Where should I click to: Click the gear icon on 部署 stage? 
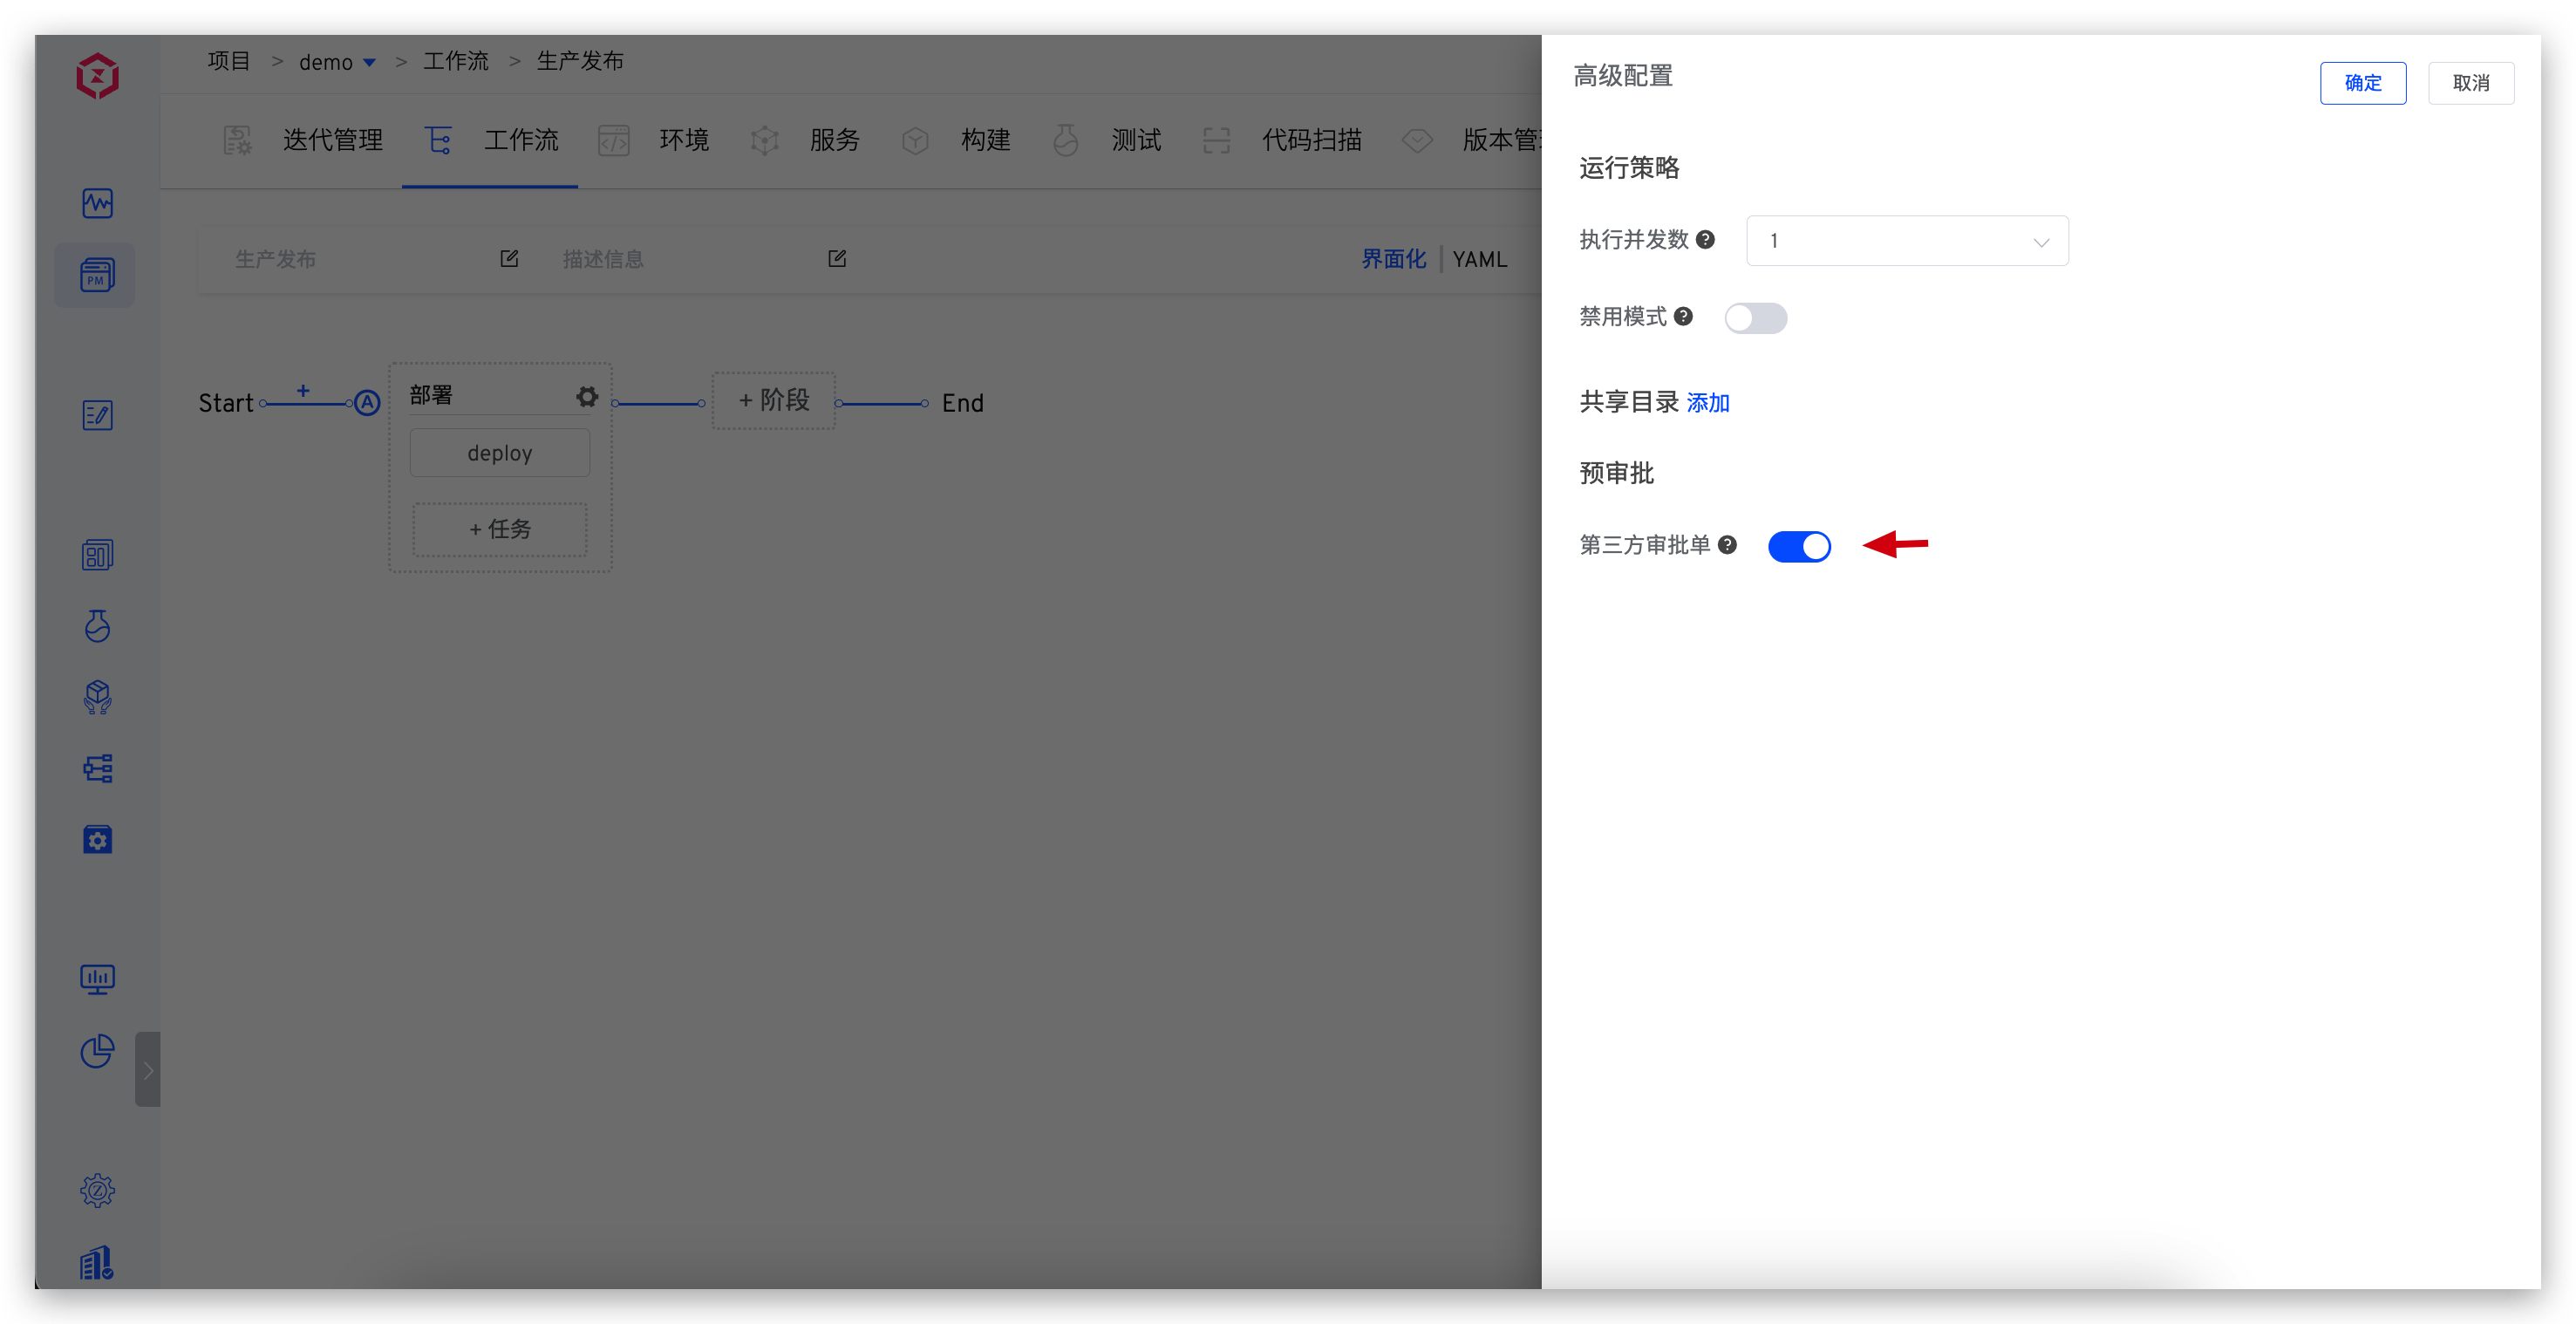coord(586,396)
